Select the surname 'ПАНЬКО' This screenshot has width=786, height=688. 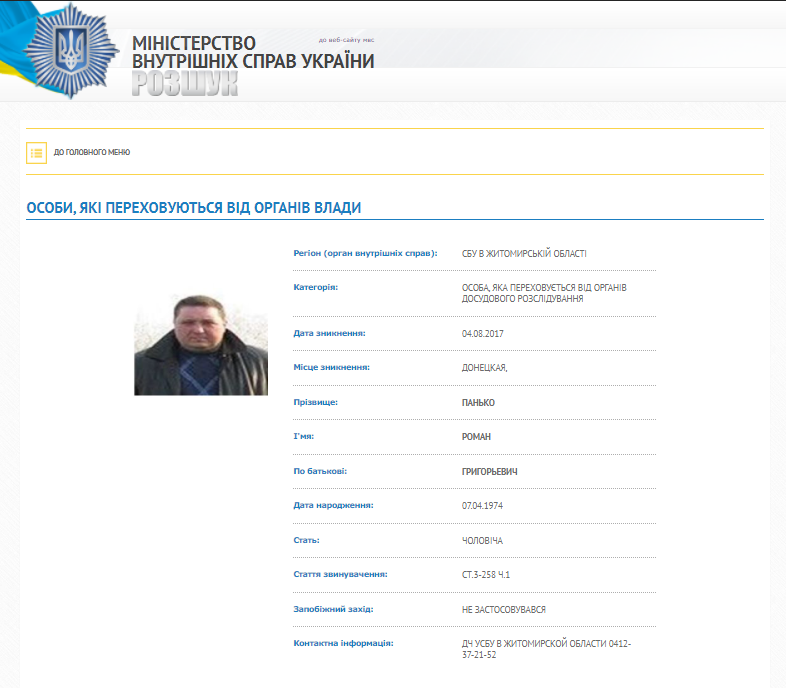478,403
